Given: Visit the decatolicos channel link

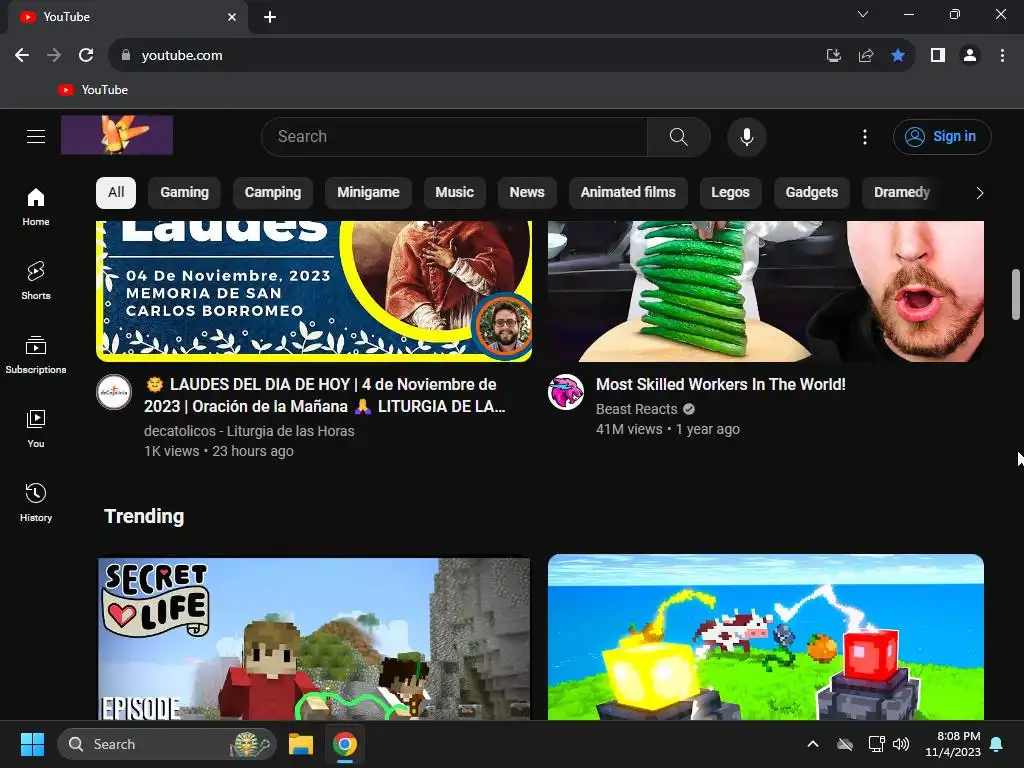Looking at the screenshot, I should pos(249,431).
